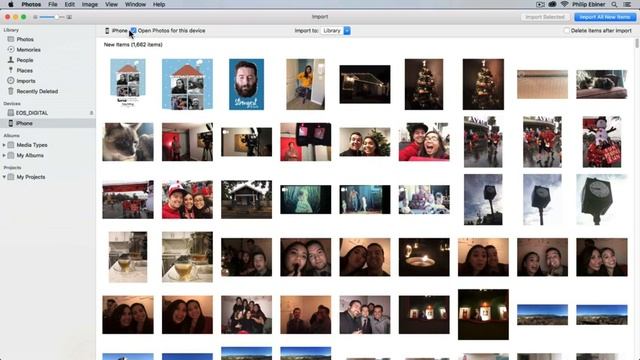Screen dimensions: 640x360
Task: Select the woman in yellow sweater thumbnail
Action: [x=305, y=84]
